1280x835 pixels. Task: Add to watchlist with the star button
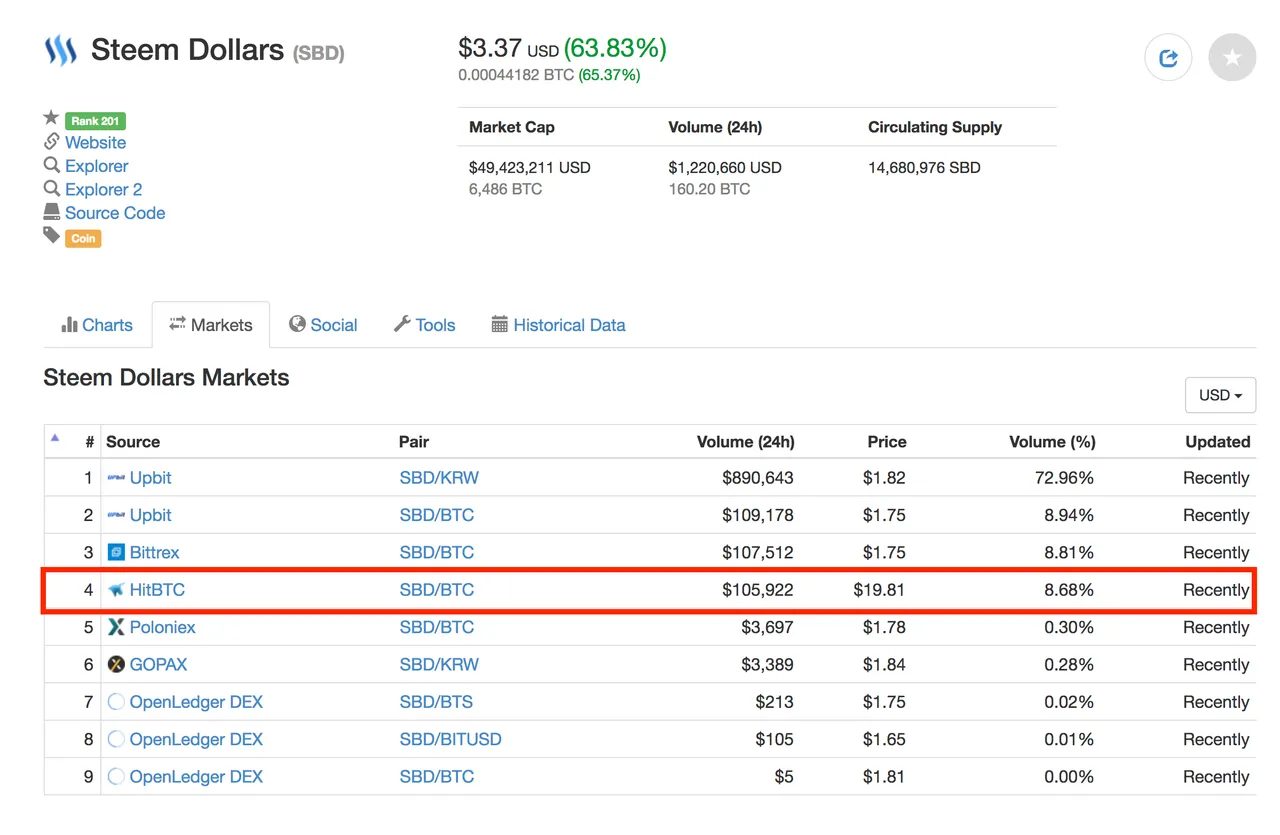coord(1232,58)
